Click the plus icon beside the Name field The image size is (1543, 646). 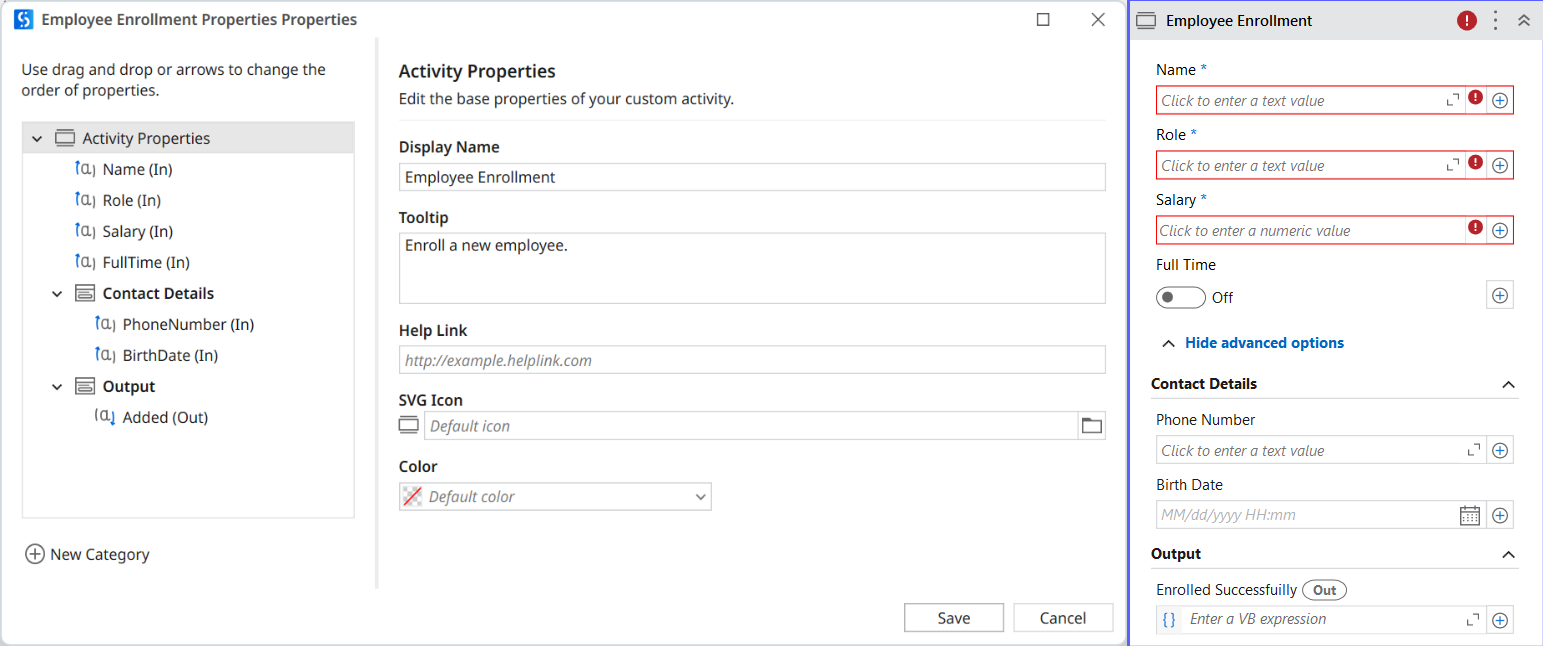tap(1499, 100)
